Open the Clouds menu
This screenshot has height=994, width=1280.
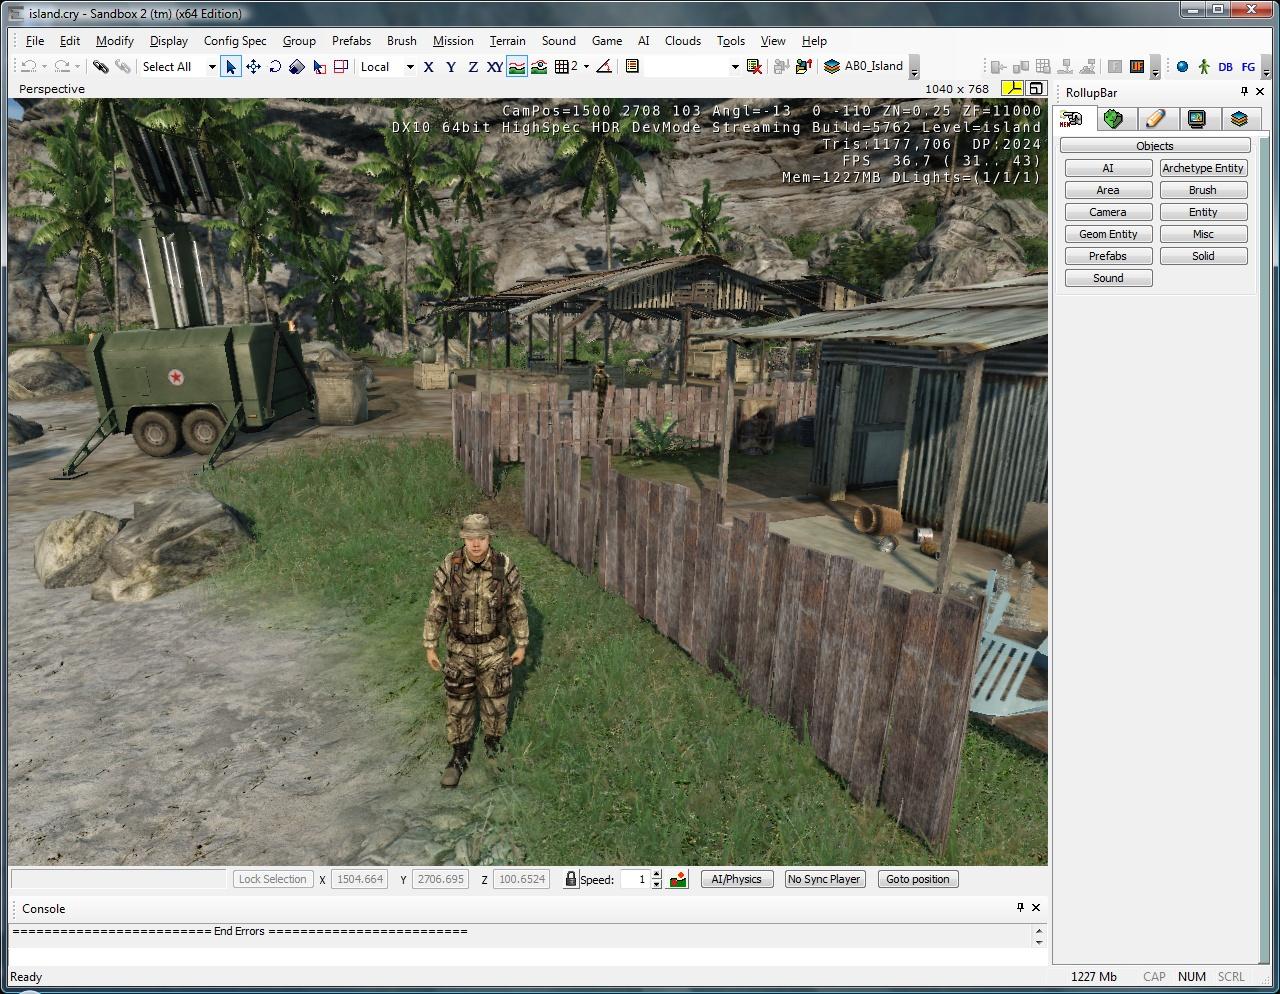click(682, 41)
